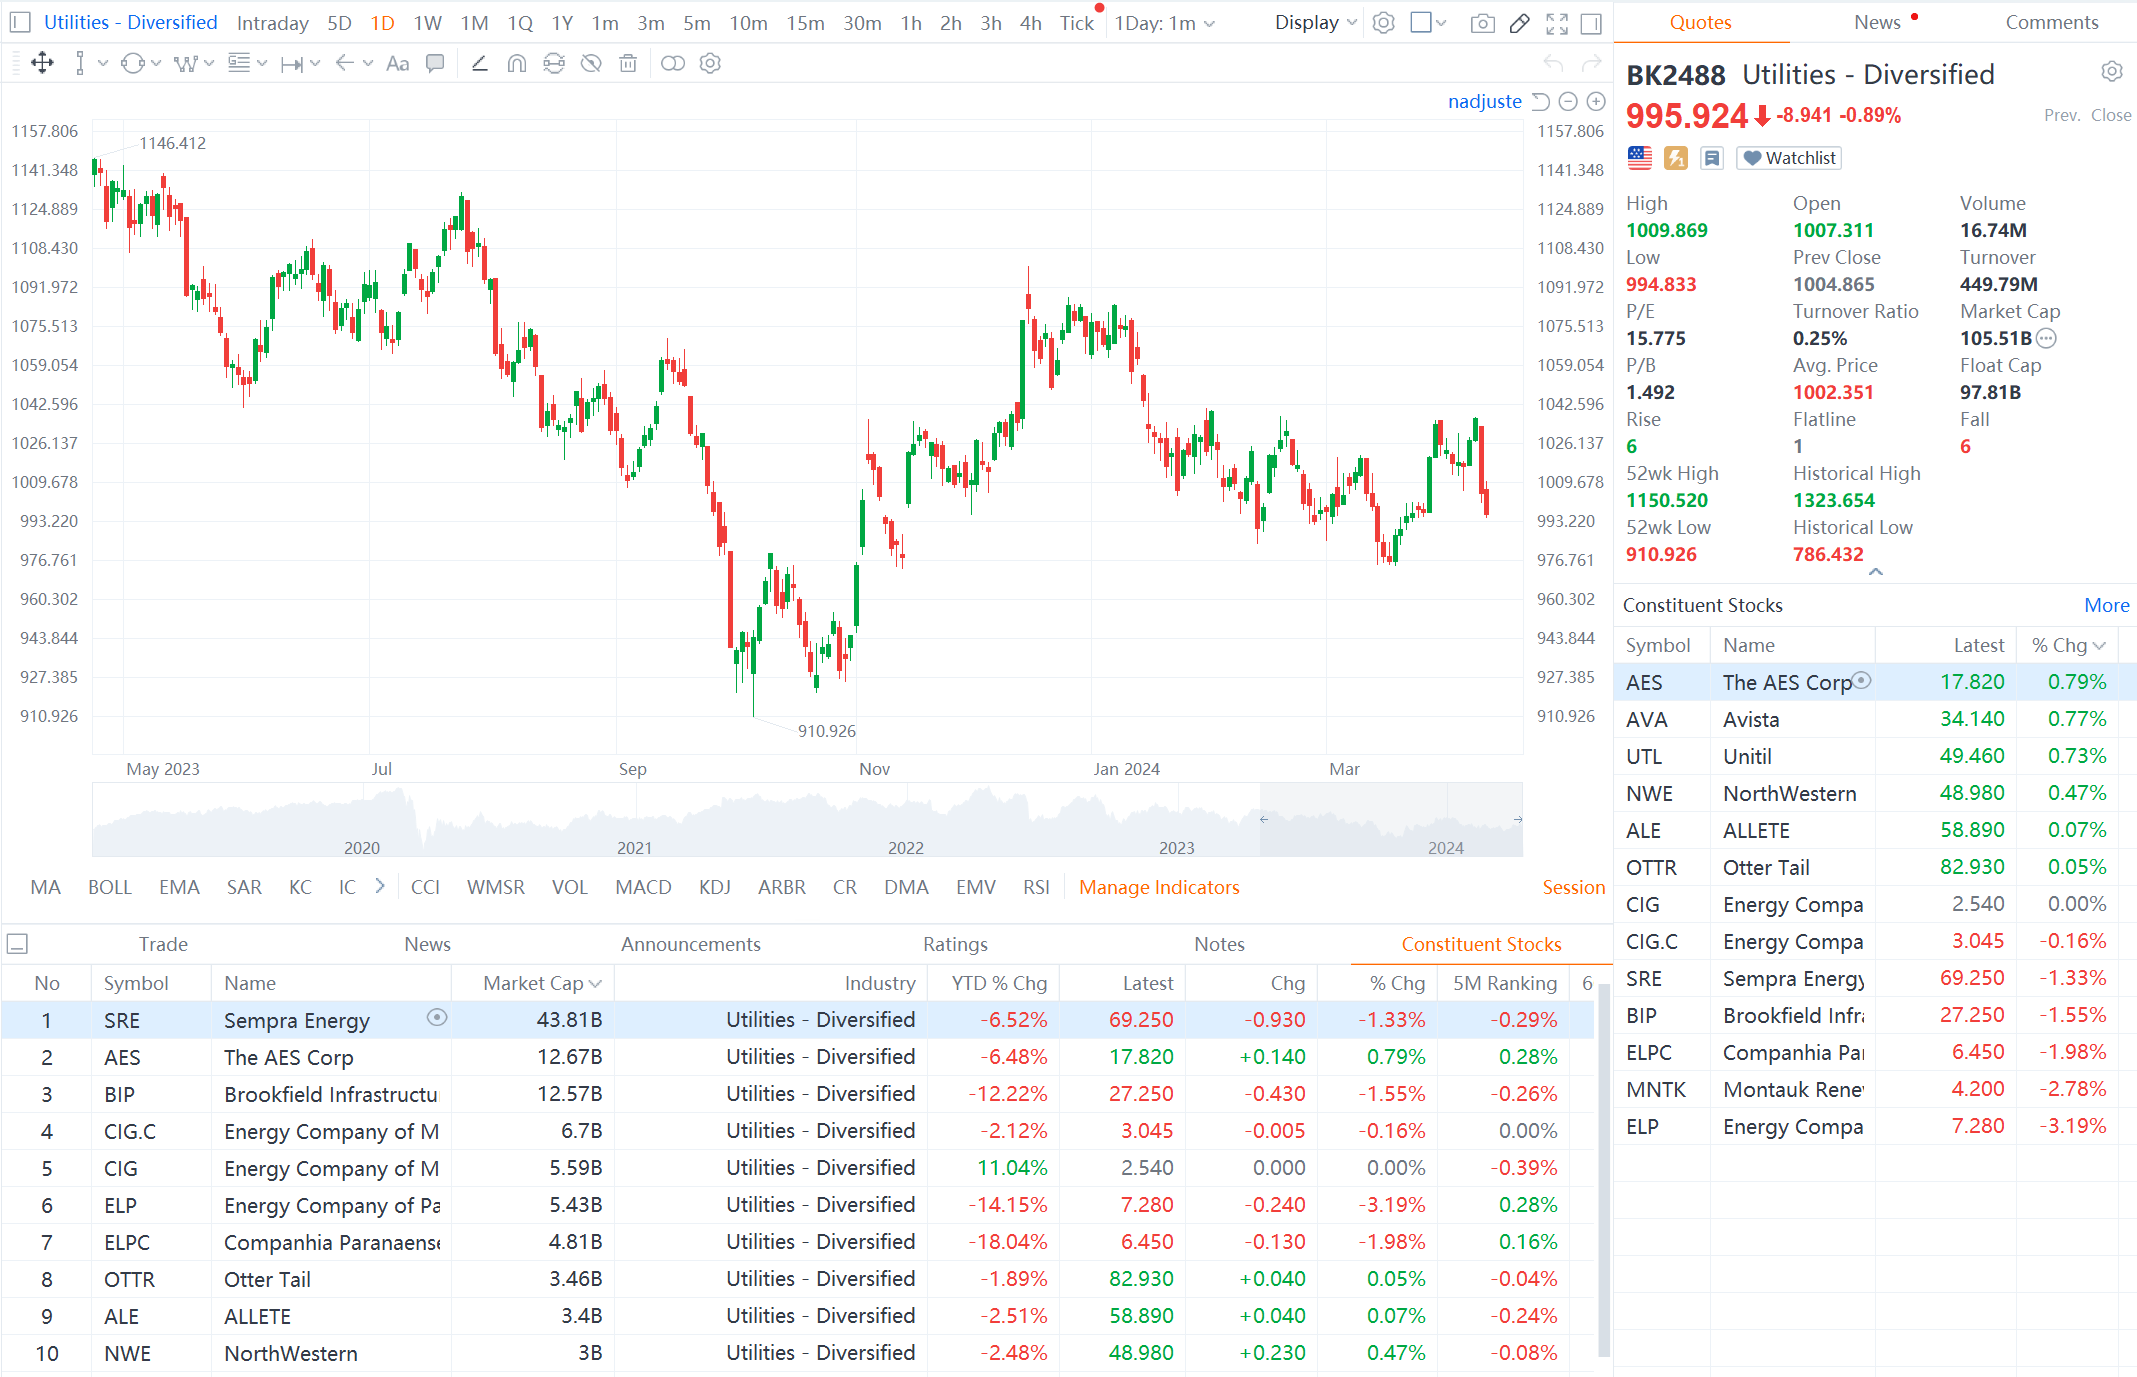Toggle the RSI indicator
2137x1377 pixels.
(1036, 887)
